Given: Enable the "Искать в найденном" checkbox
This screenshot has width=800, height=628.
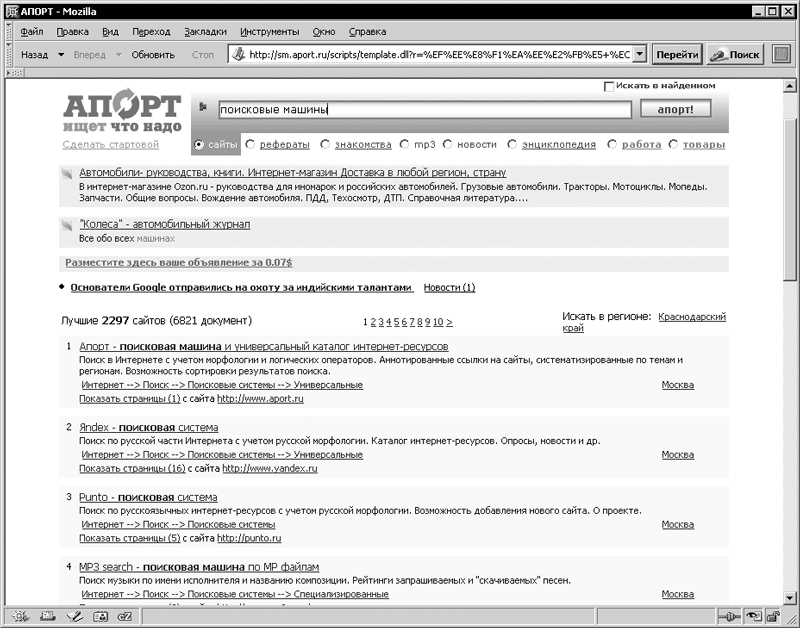Looking at the screenshot, I should 610,86.
